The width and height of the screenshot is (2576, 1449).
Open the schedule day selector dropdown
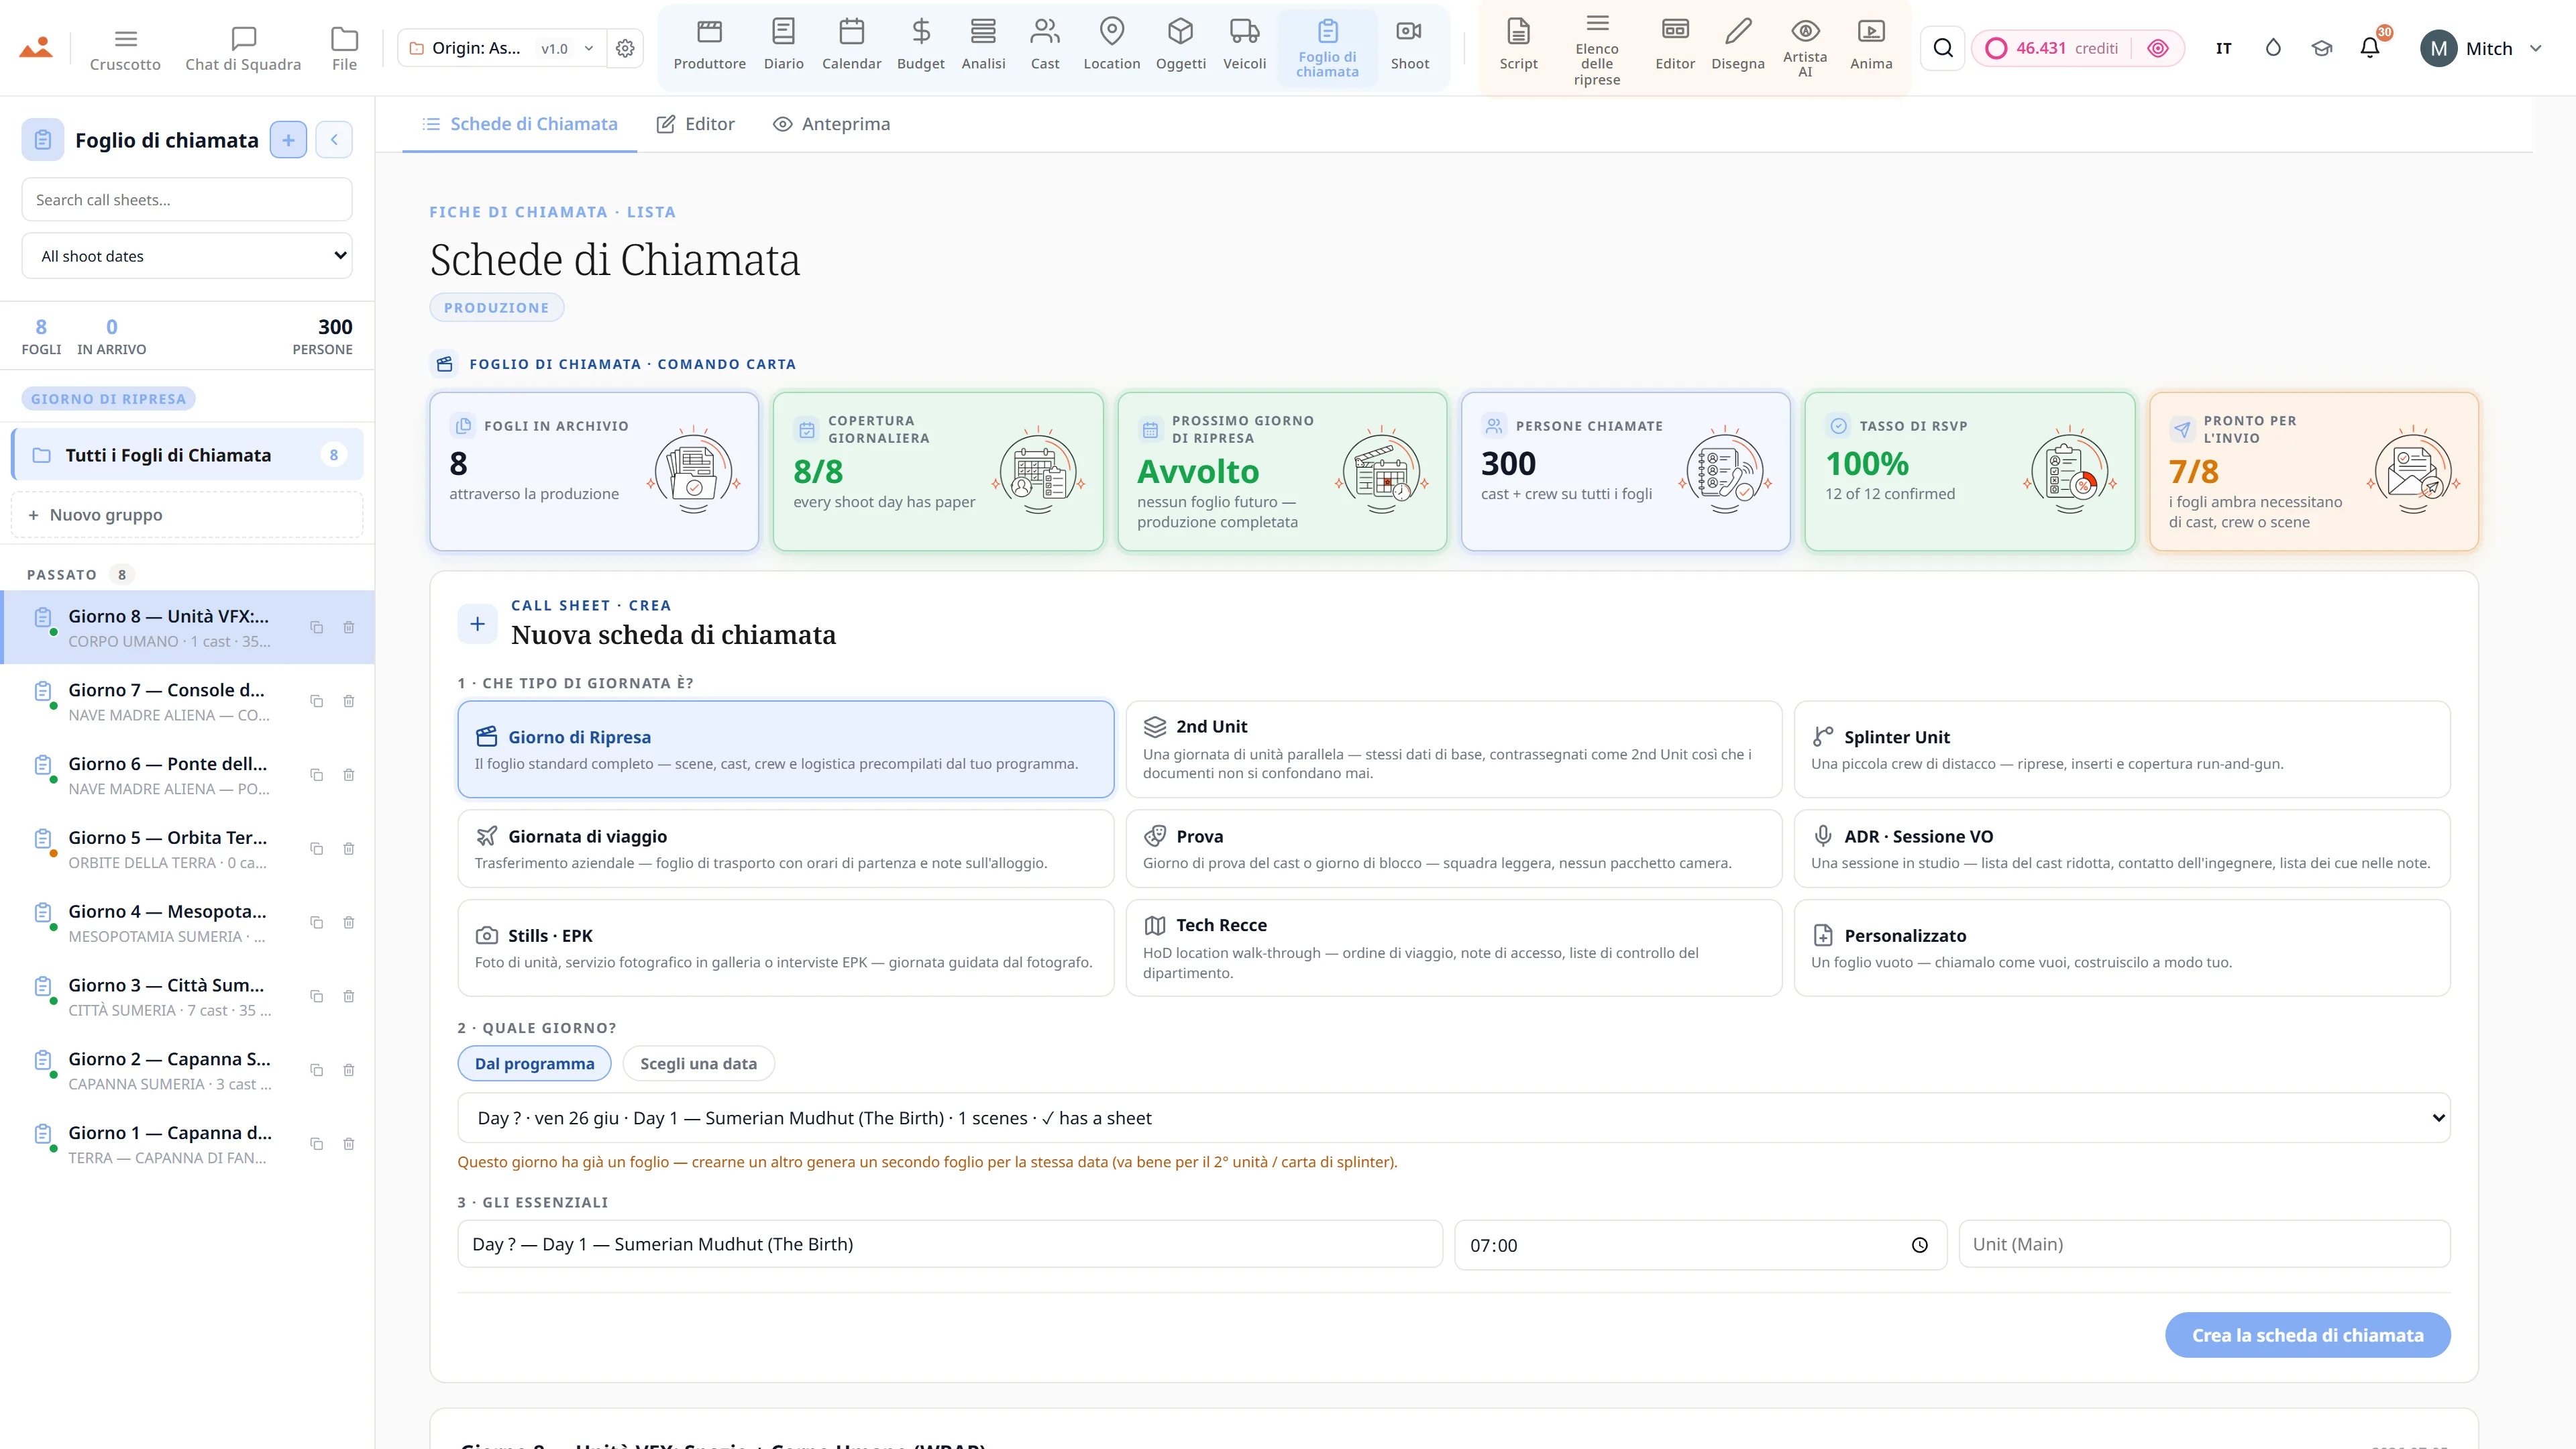coord(1453,1118)
